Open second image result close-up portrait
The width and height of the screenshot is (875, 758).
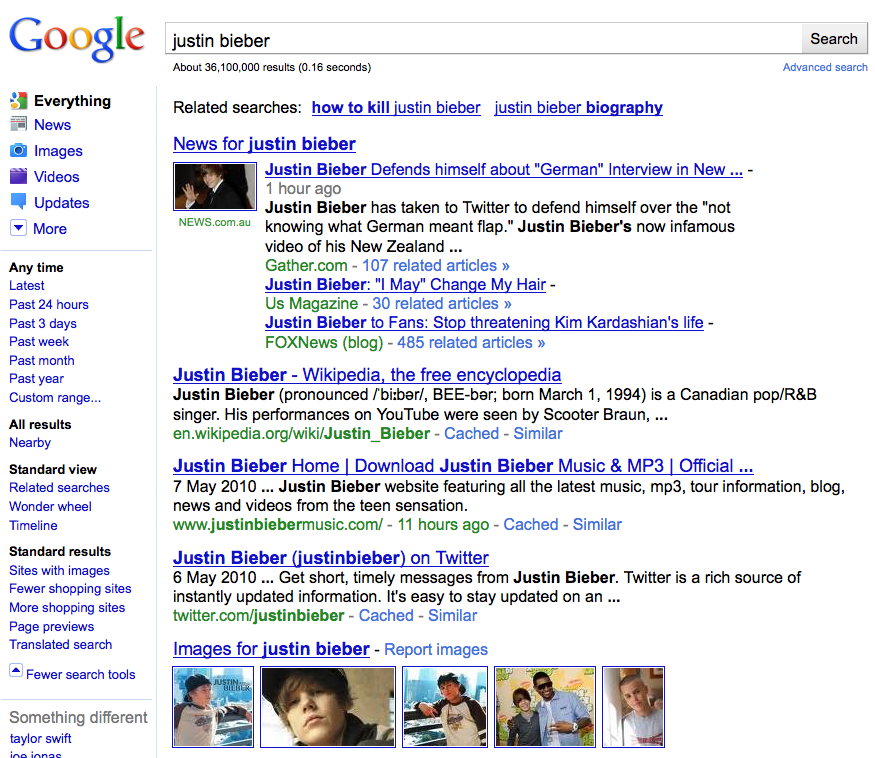pyautogui.click(x=328, y=707)
